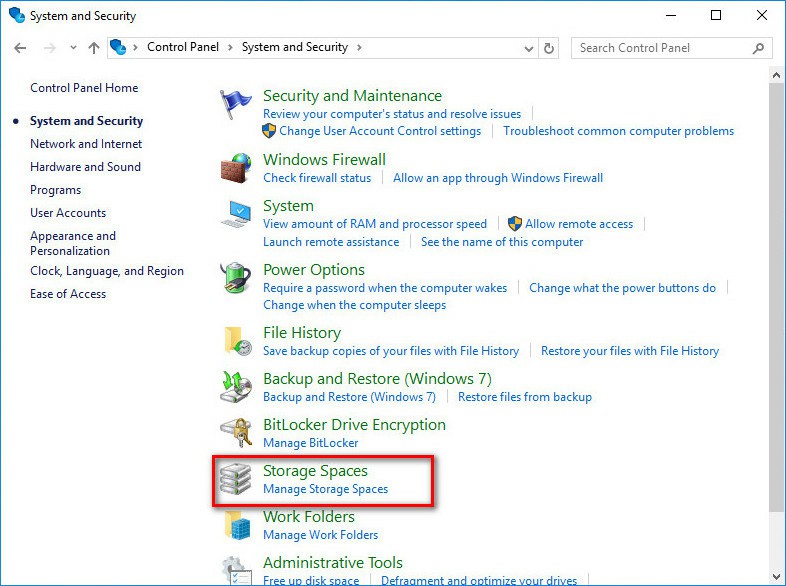Open Appearance and Personalization category
Viewport: 786px width, 586px height.
pyautogui.click(x=73, y=243)
